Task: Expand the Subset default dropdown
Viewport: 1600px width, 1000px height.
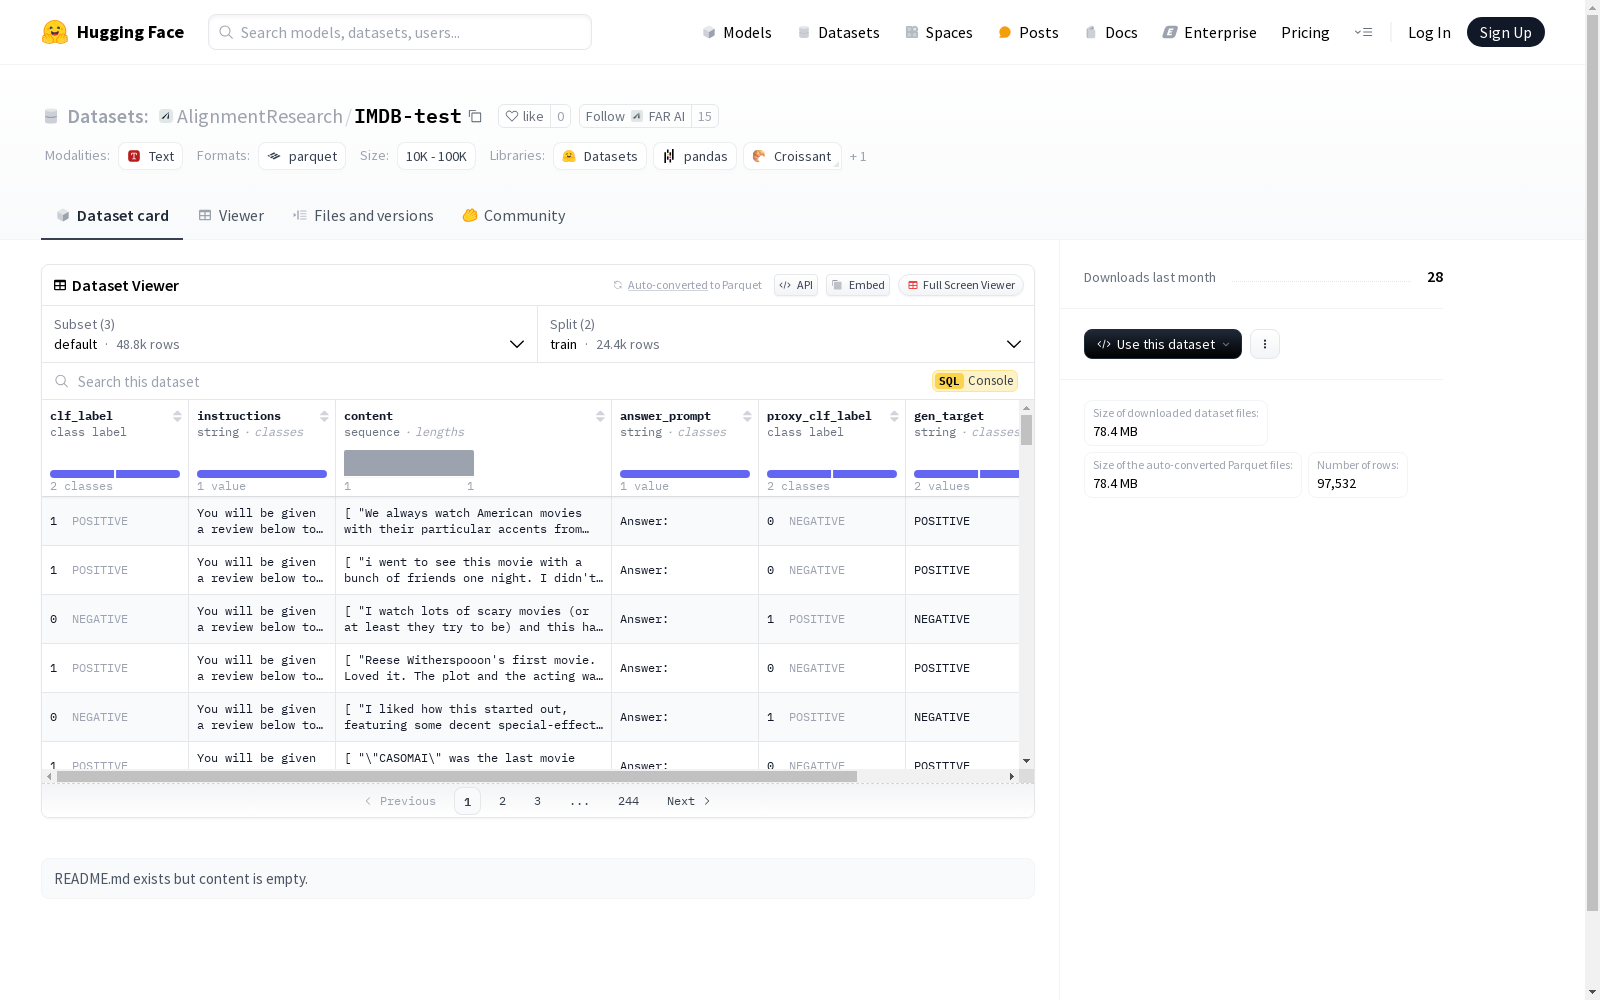Action: point(290,334)
